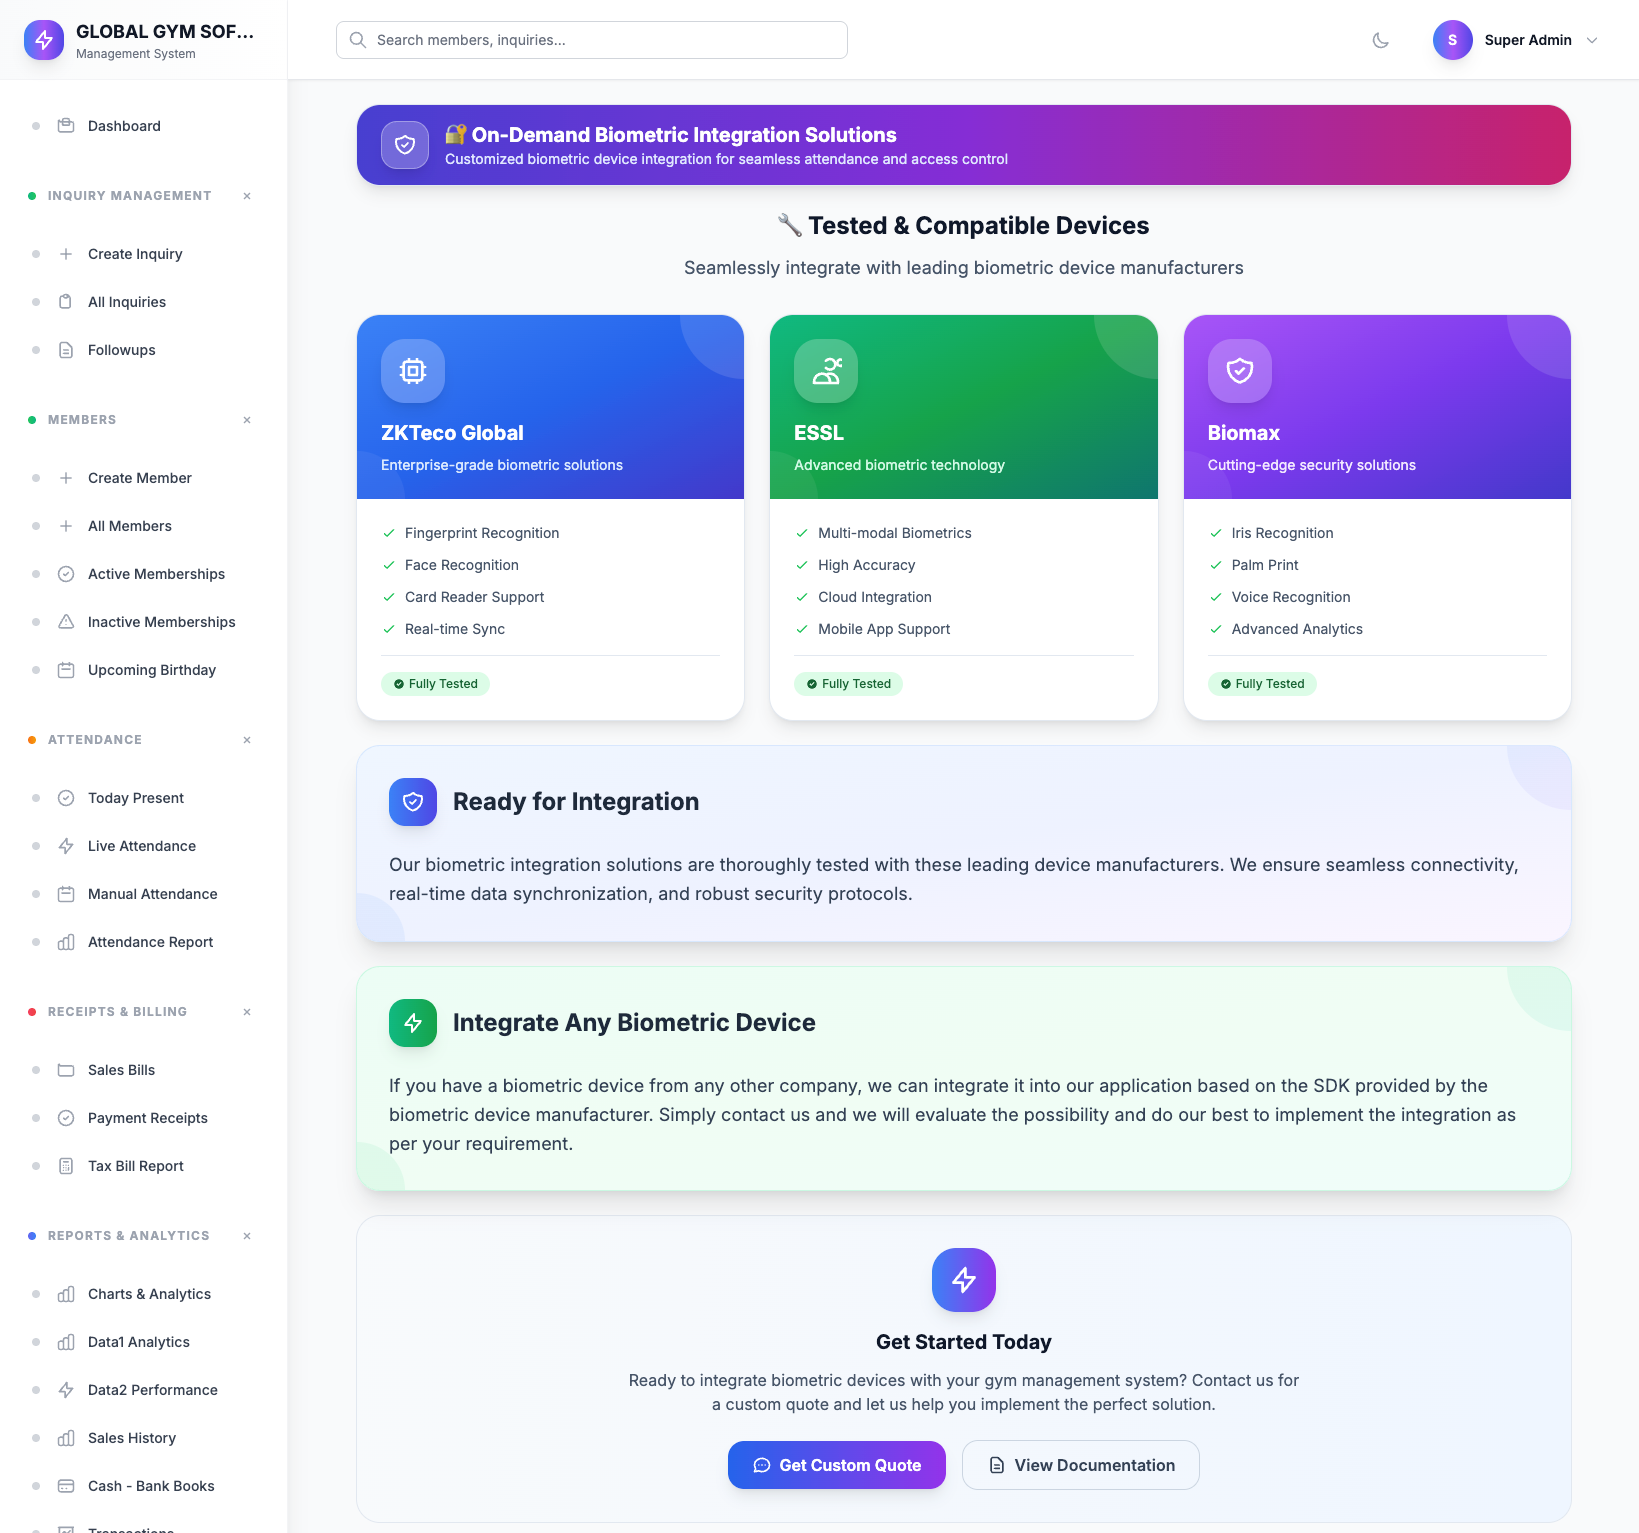Click the ZKTeco Global chip icon
The height and width of the screenshot is (1533, 1639).
click(413, 371)
